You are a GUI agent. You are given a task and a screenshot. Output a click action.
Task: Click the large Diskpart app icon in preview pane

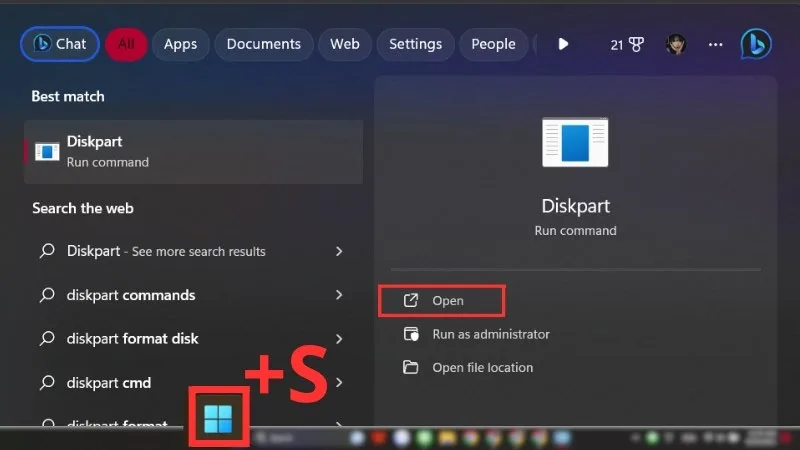coord(575,142)
